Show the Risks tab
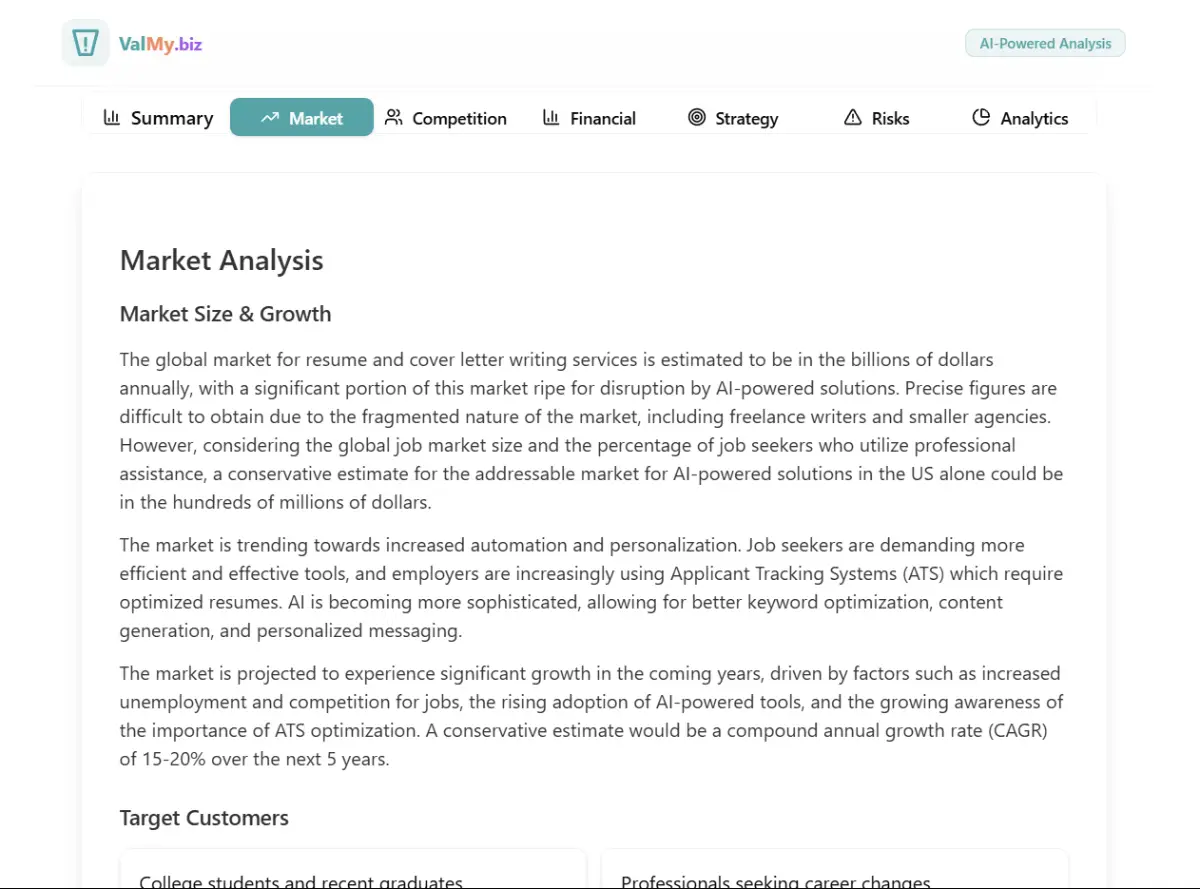 tap(890, 118)
